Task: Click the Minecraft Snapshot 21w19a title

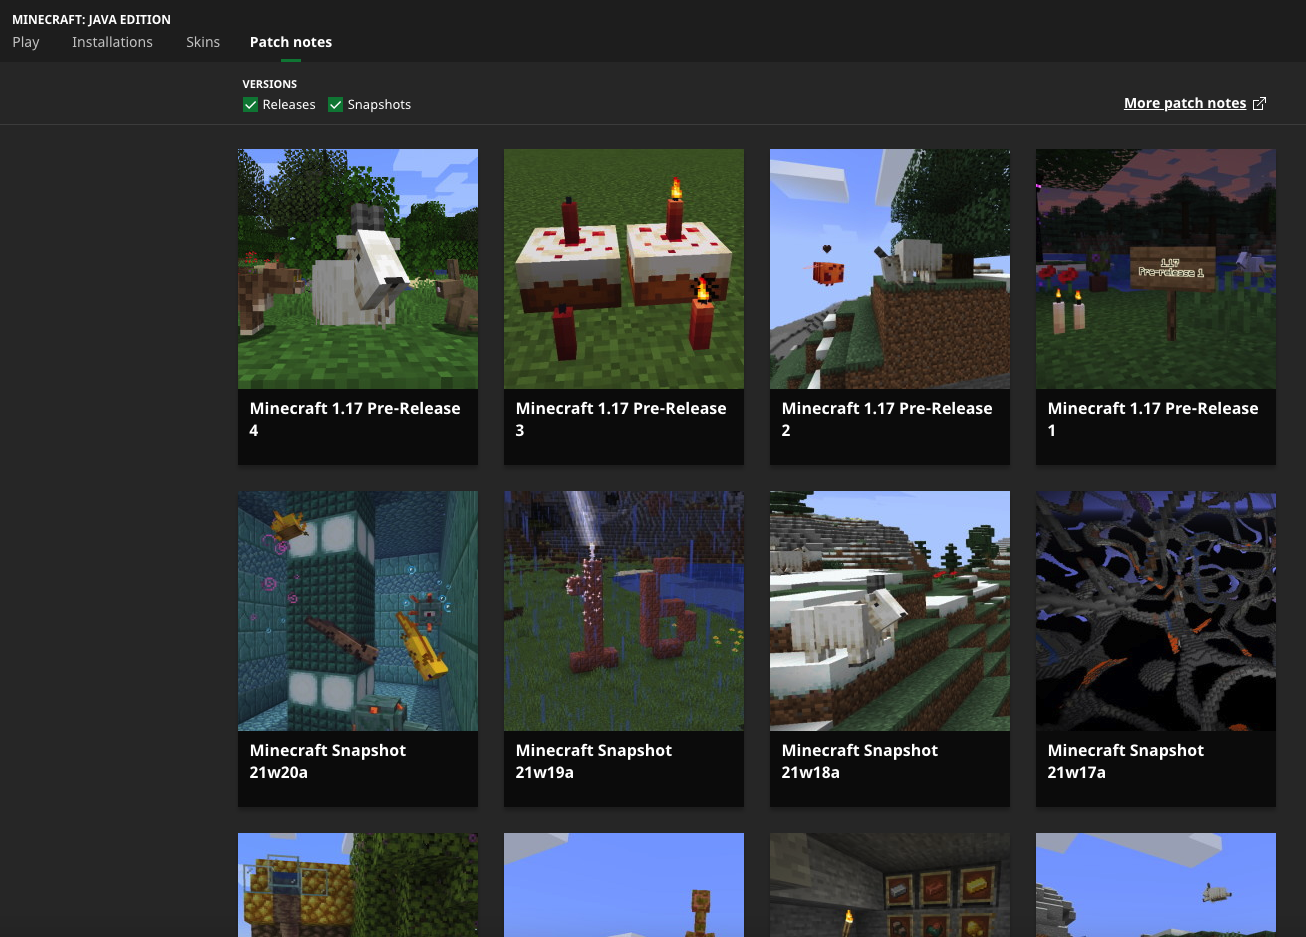Action: [x=594, y=761]
